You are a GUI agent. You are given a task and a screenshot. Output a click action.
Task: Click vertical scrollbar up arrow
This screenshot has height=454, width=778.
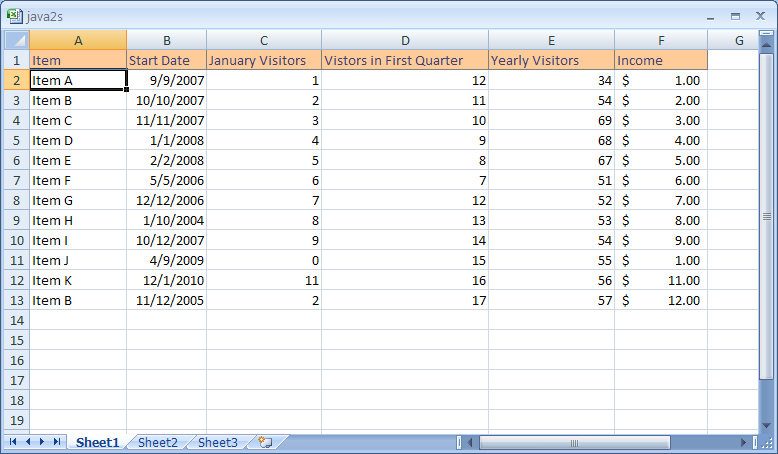[767, 46]
